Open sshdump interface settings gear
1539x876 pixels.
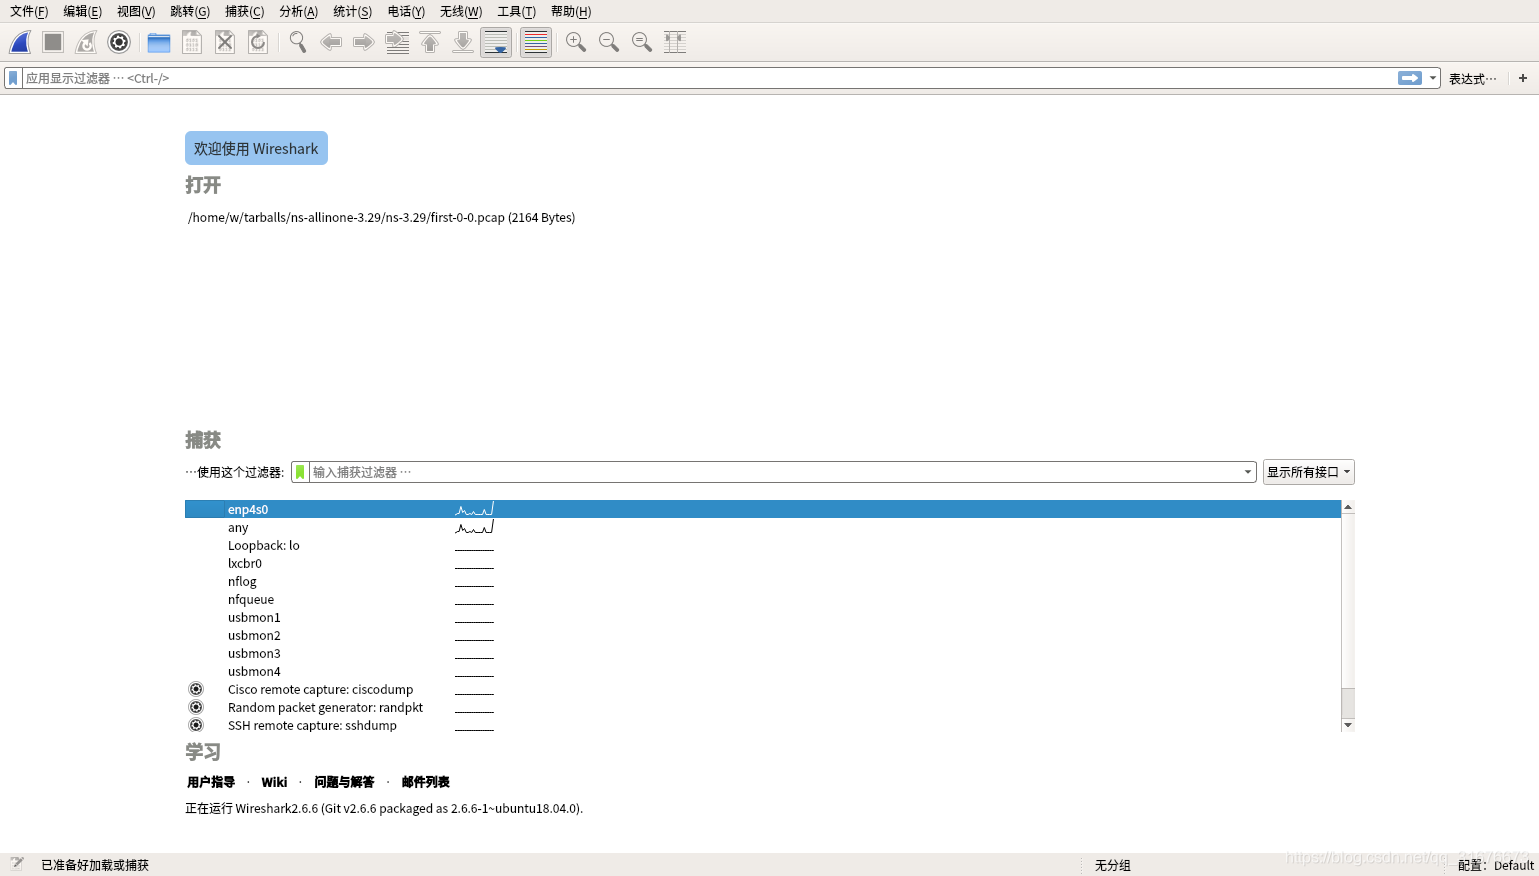[196, 725]
